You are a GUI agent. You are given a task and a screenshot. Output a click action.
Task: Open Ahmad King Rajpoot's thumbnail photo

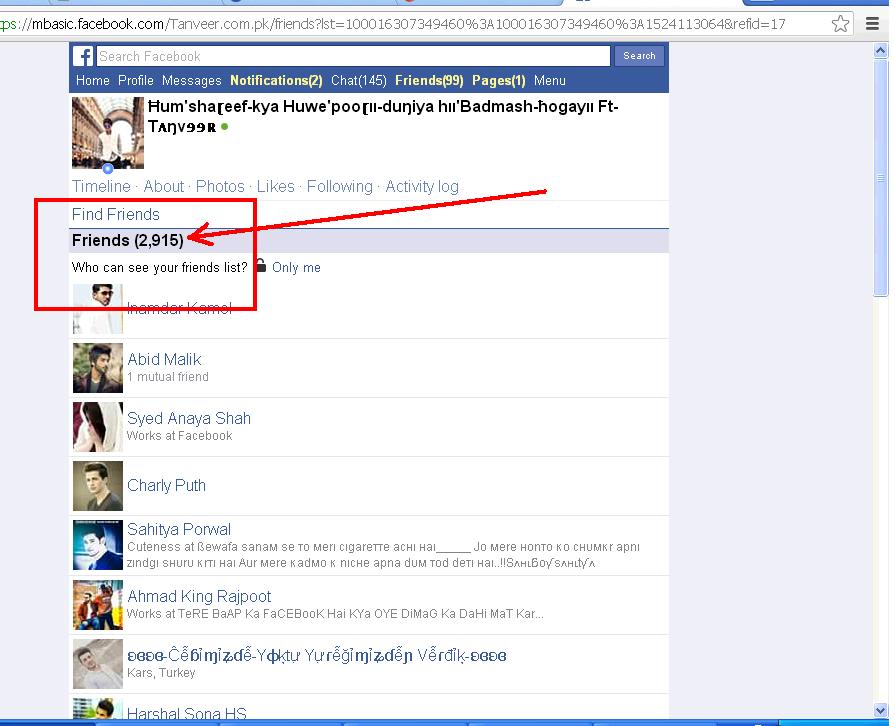pos(98,605)
